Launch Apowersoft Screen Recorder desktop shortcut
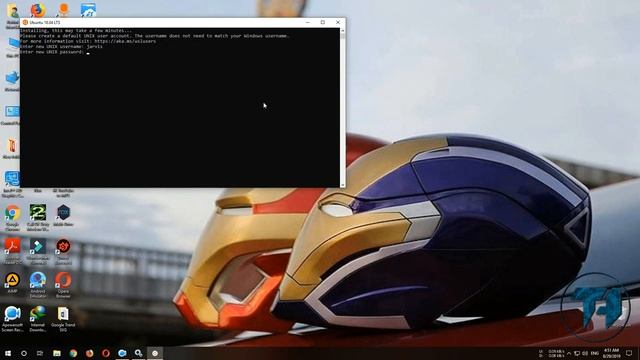The height and width of the screenshot is (360, 640). click(13, 313)
